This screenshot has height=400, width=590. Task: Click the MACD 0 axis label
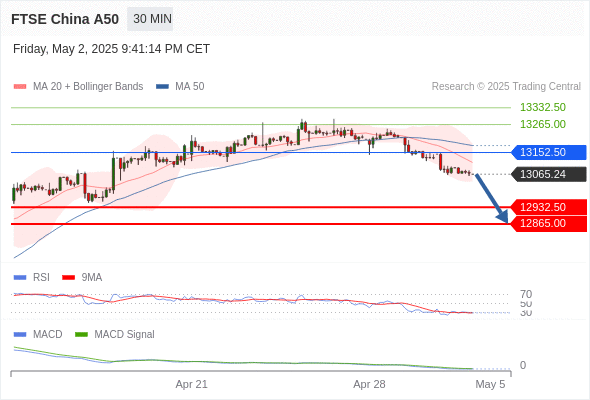click(x=523, y=365)
